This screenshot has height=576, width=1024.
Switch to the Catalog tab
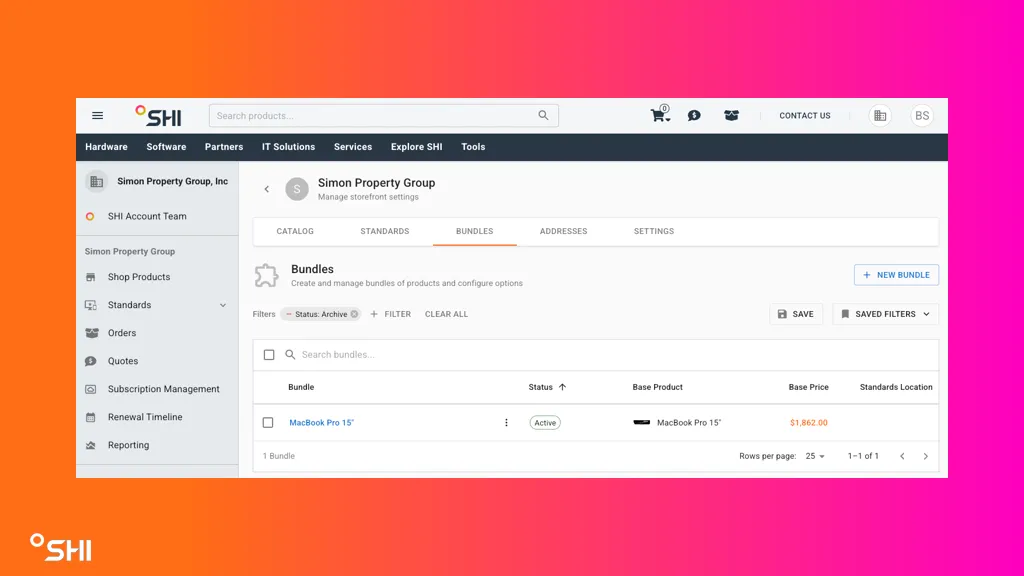click(x=295, y=231)
